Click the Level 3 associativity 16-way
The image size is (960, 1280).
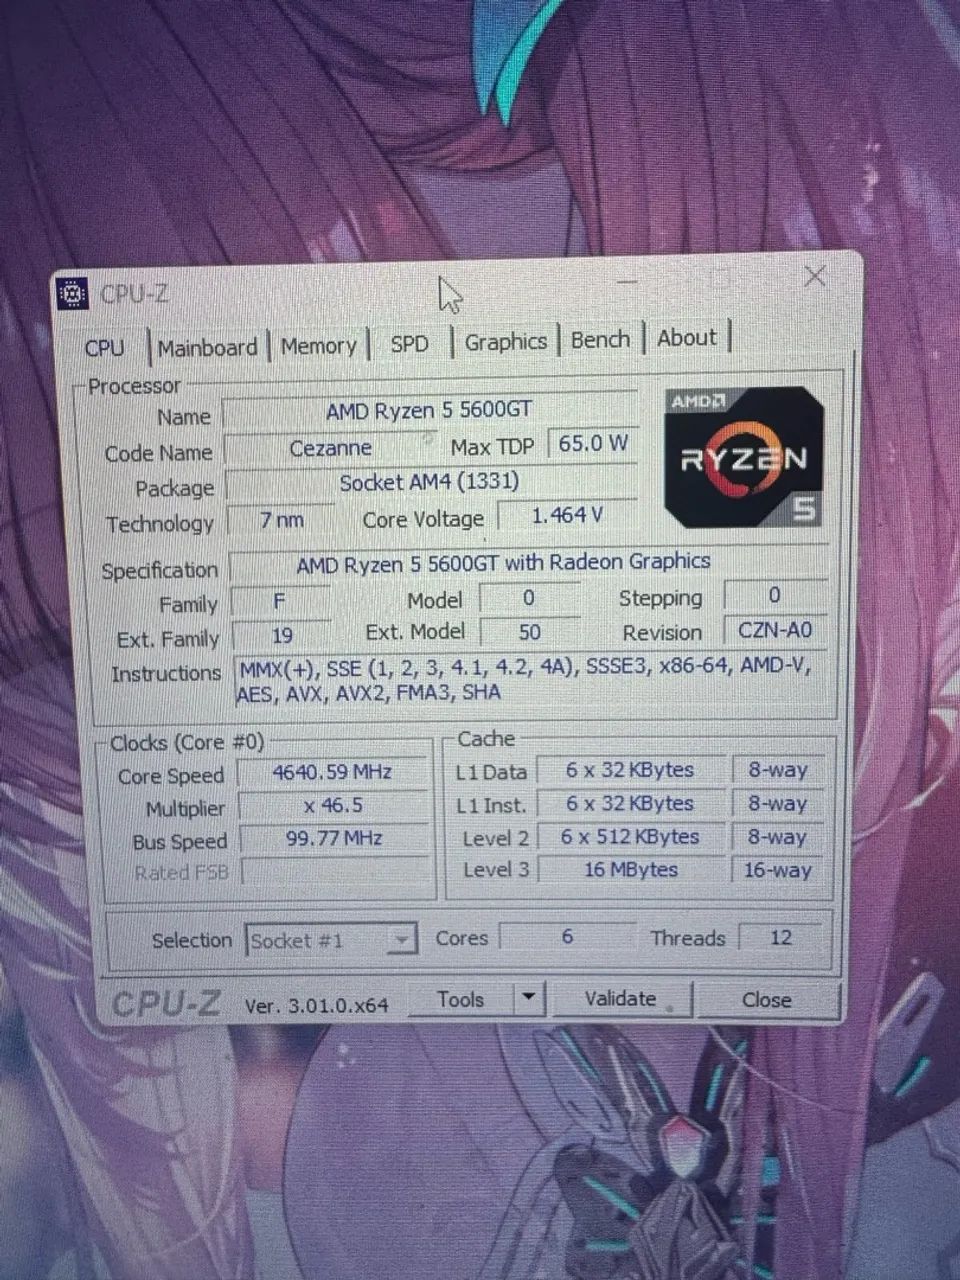(x=778, y=871)
